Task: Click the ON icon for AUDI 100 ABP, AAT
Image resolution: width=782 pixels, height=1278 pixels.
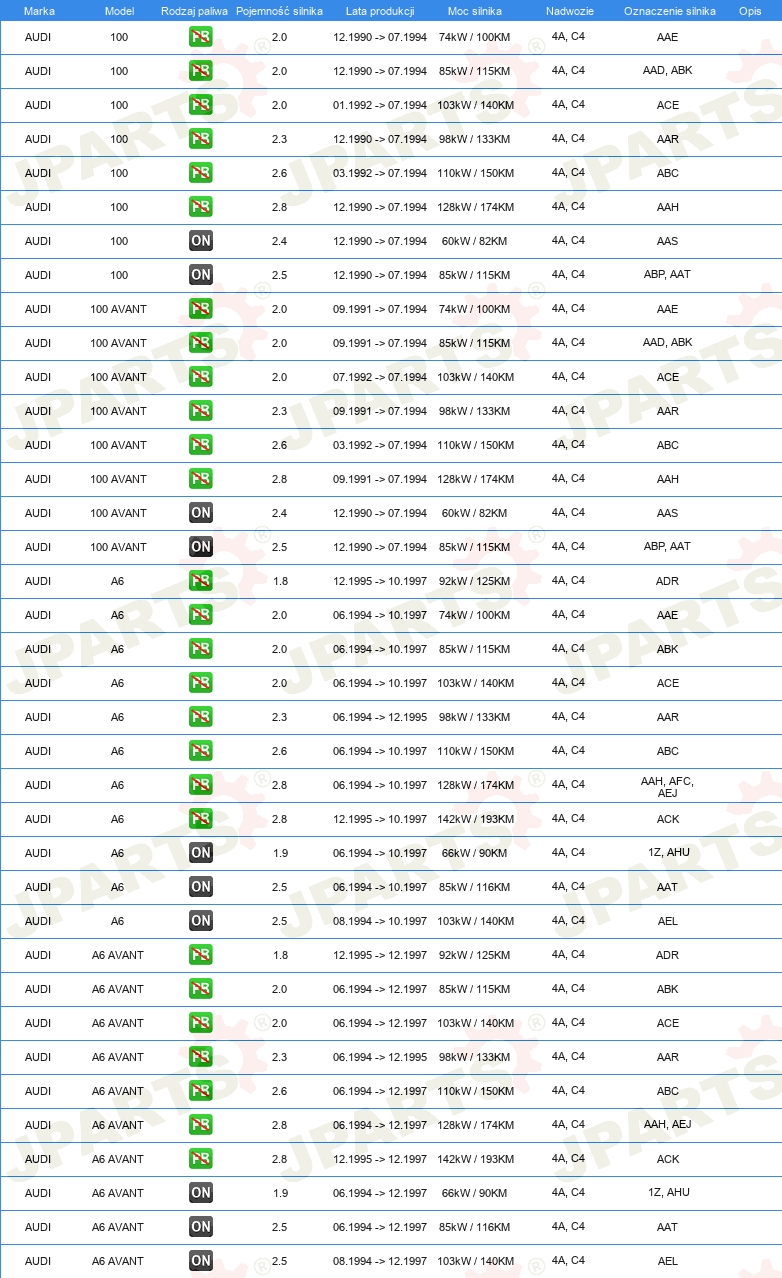Action: click(201, 275)
